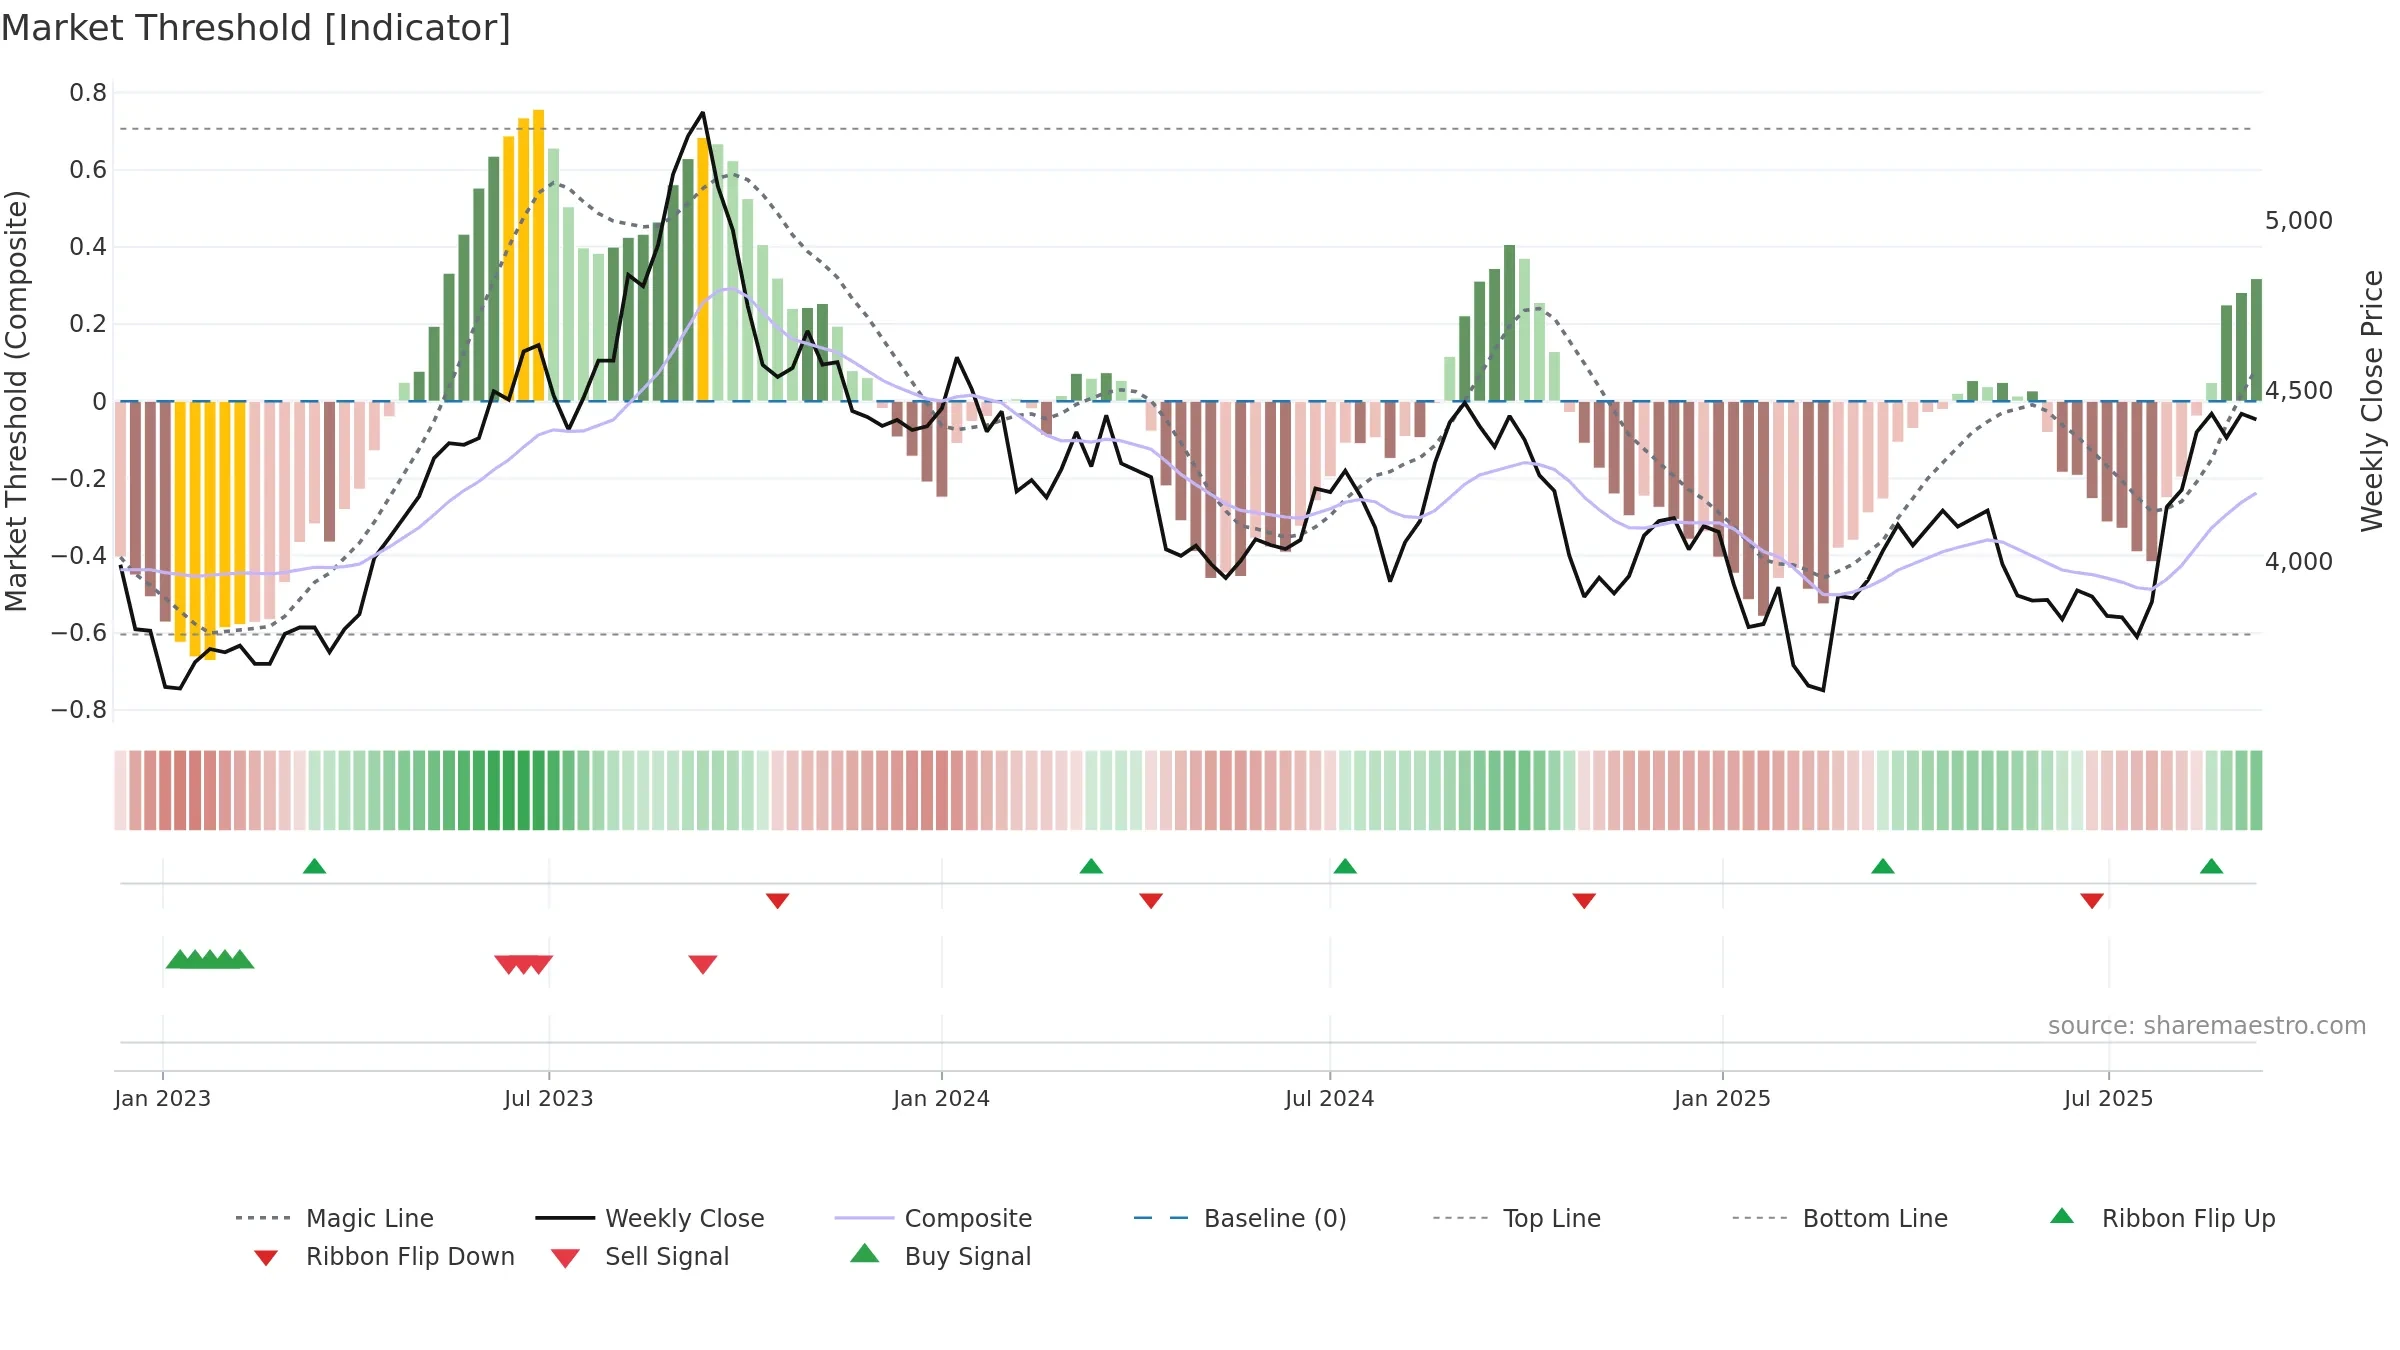Screen dimensions: 2400x1350
Task: Click the 5,000 right axis price label
Action: click(2299, 221)
